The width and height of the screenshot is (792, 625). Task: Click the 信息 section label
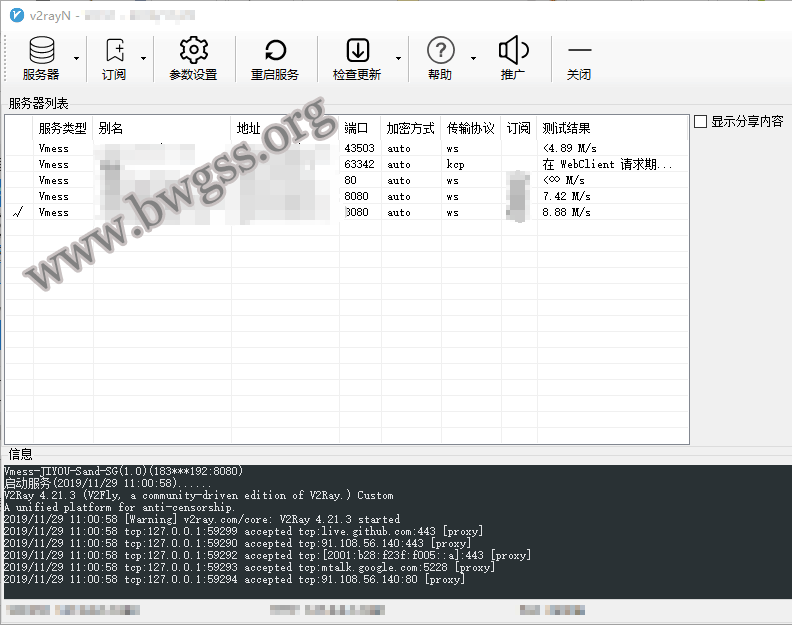tap(20, 454)
